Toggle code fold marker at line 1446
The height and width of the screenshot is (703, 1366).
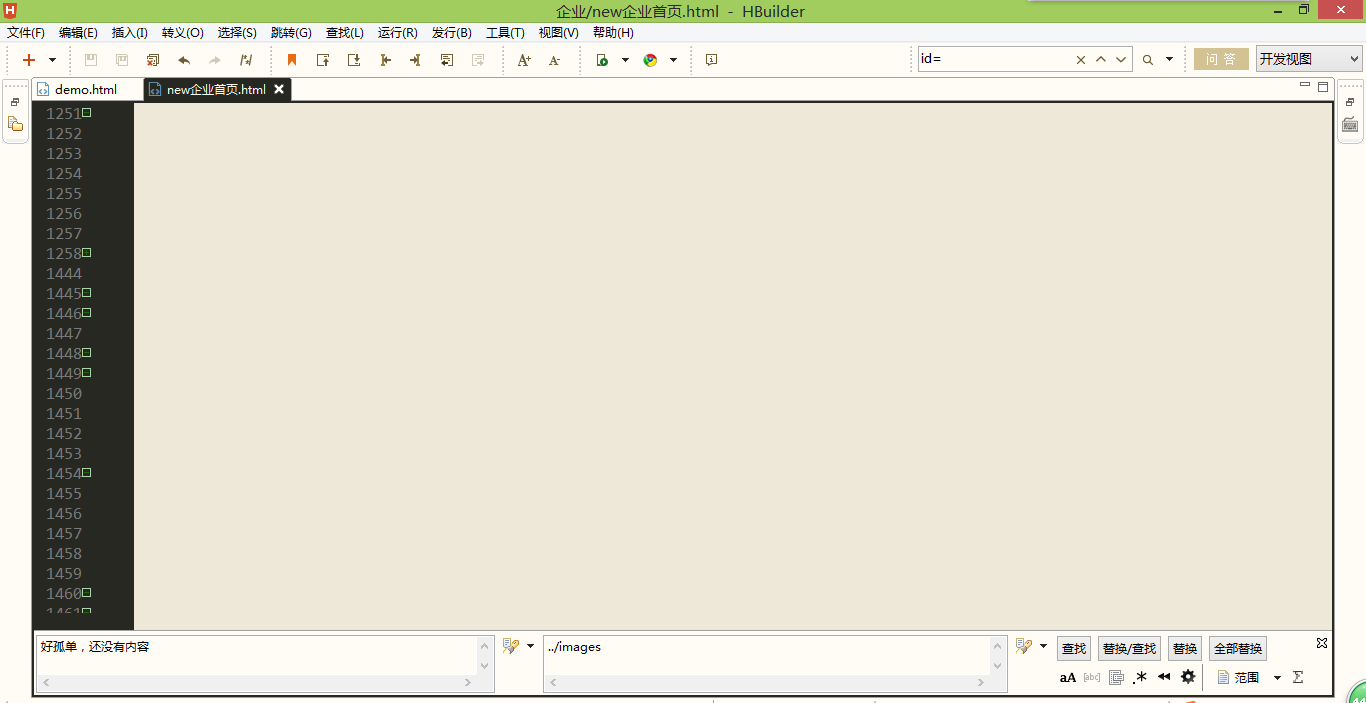87,312
